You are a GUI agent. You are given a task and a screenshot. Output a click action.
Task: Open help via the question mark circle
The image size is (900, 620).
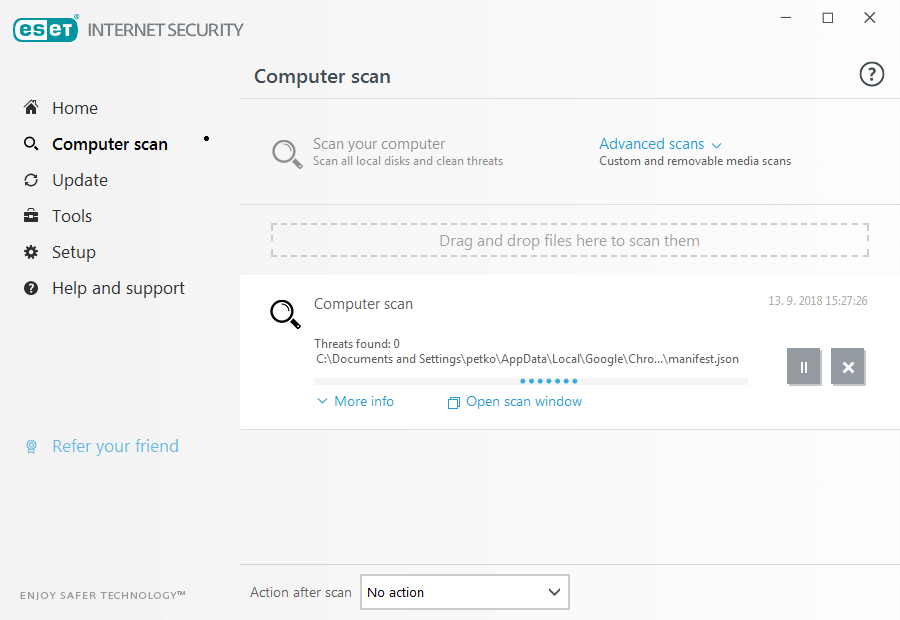[871, 74]
